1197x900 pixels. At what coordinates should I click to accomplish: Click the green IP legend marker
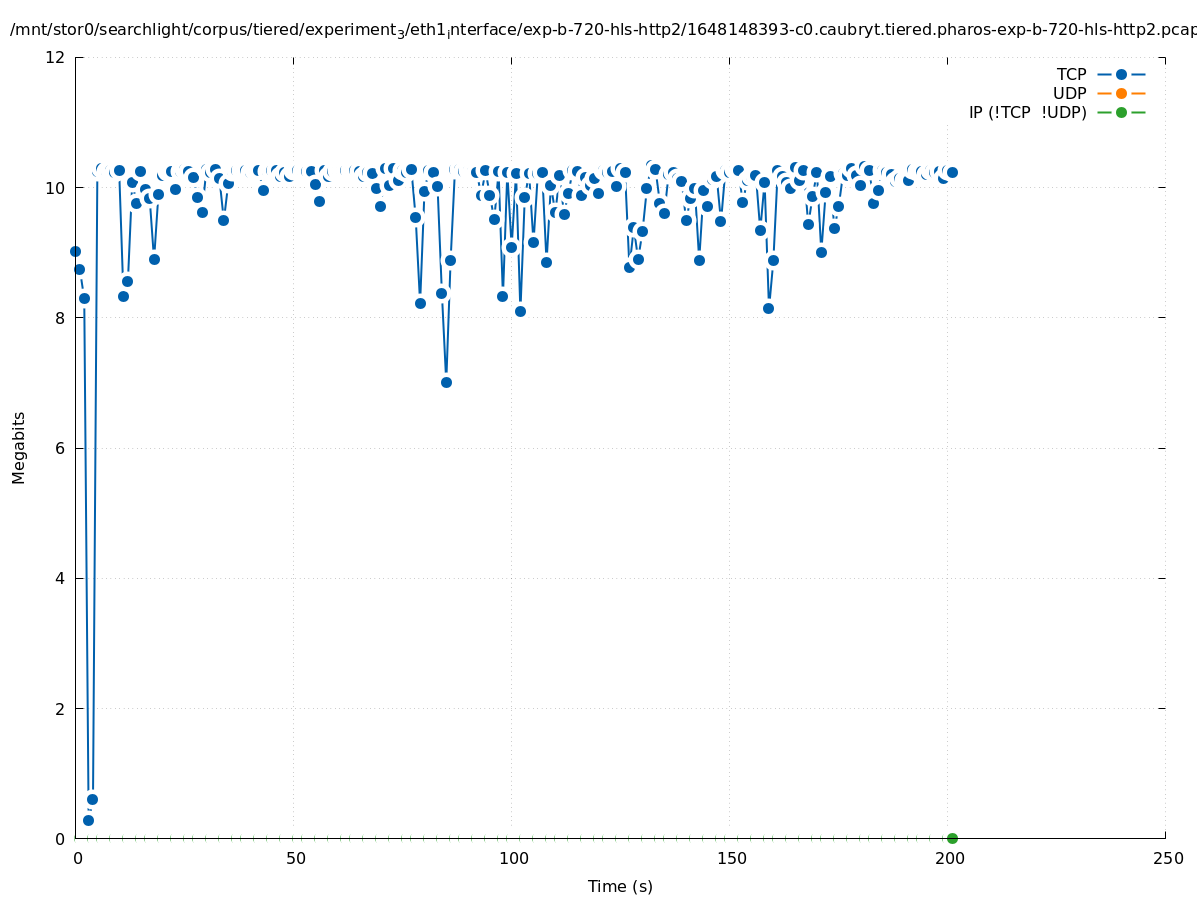[x=1121, y=112]
